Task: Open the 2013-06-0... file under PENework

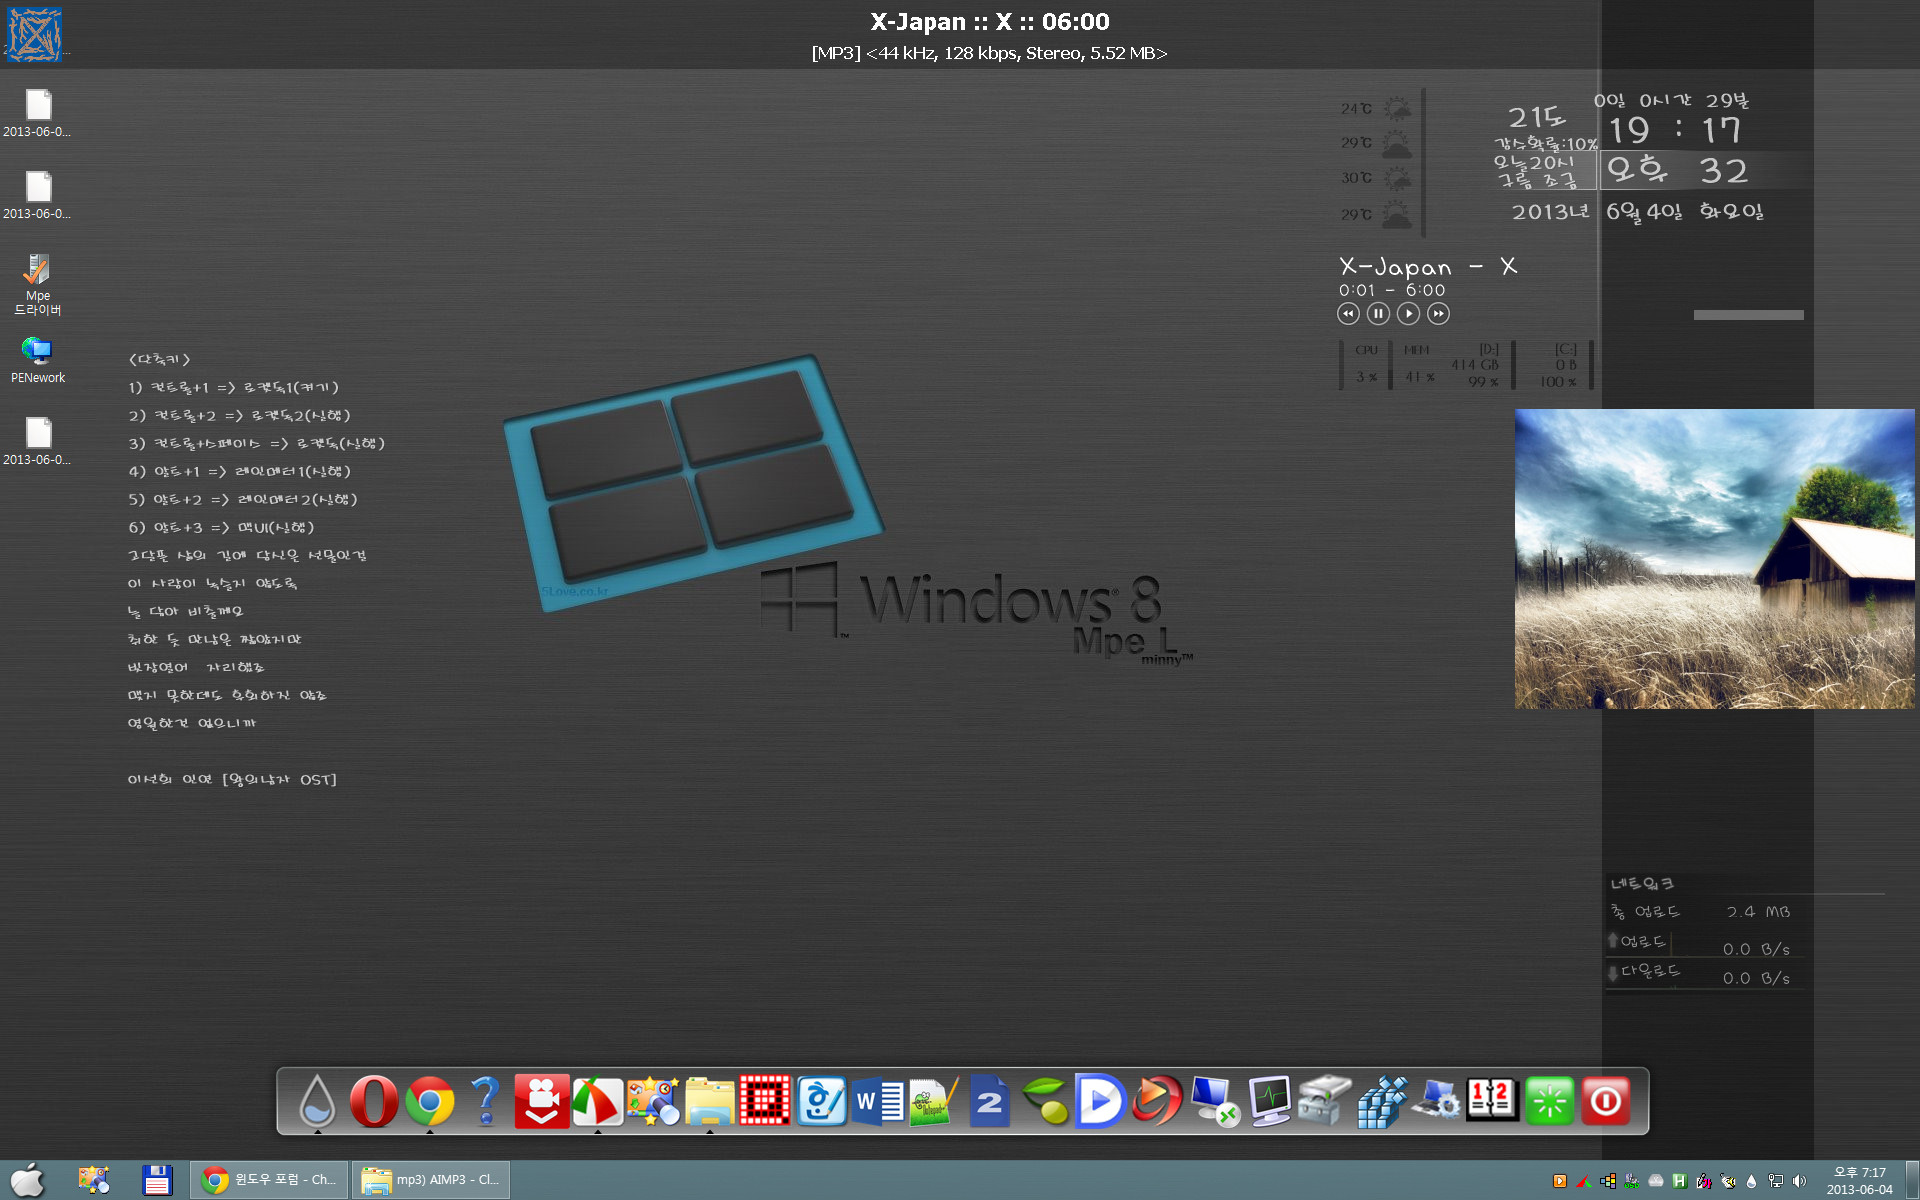Action: pyautogui.click(x=38, y=441)
